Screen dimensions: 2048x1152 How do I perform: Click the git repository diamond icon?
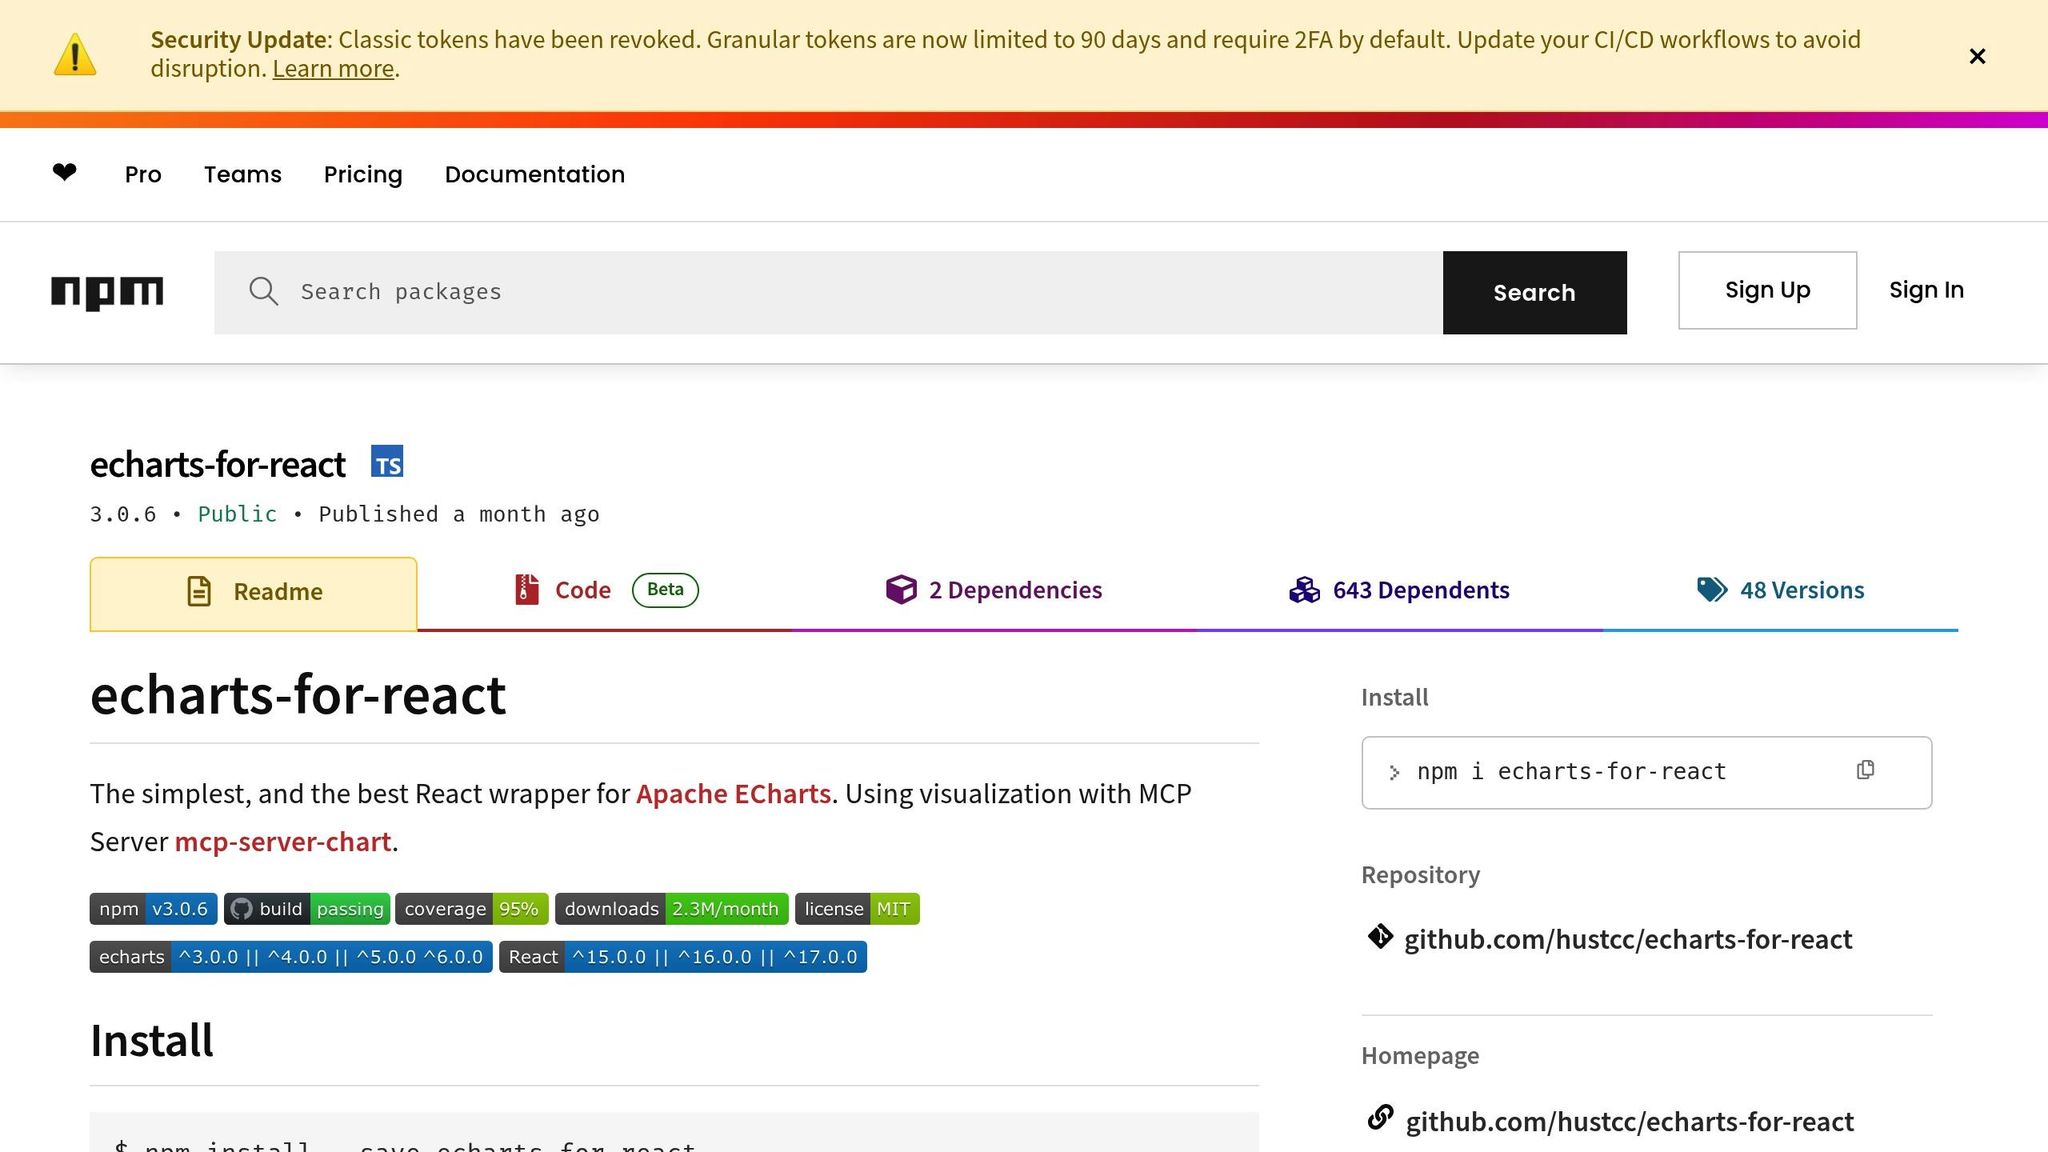[1380, 937]
